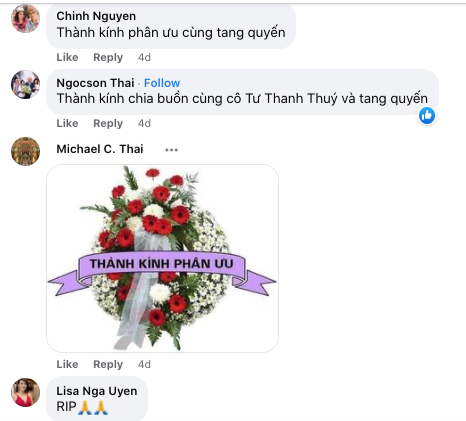
Task: Click the 4d timestamp under wreath image
Action: [x=144, y=364]
